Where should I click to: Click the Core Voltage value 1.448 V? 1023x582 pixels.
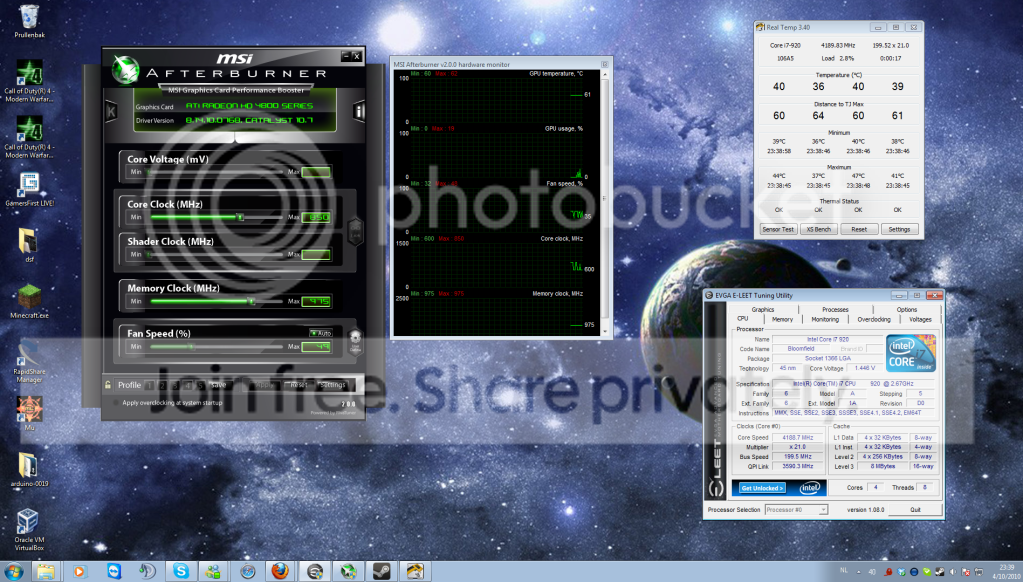pos(865,368)
